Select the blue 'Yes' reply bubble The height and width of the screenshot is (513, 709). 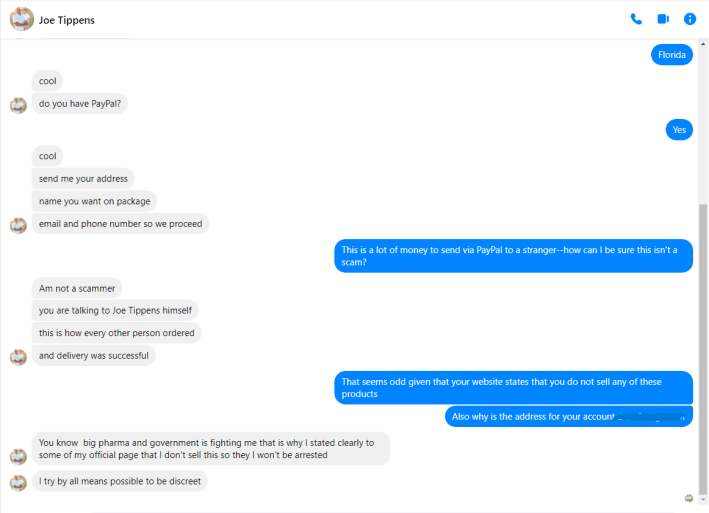click(679, 130)
